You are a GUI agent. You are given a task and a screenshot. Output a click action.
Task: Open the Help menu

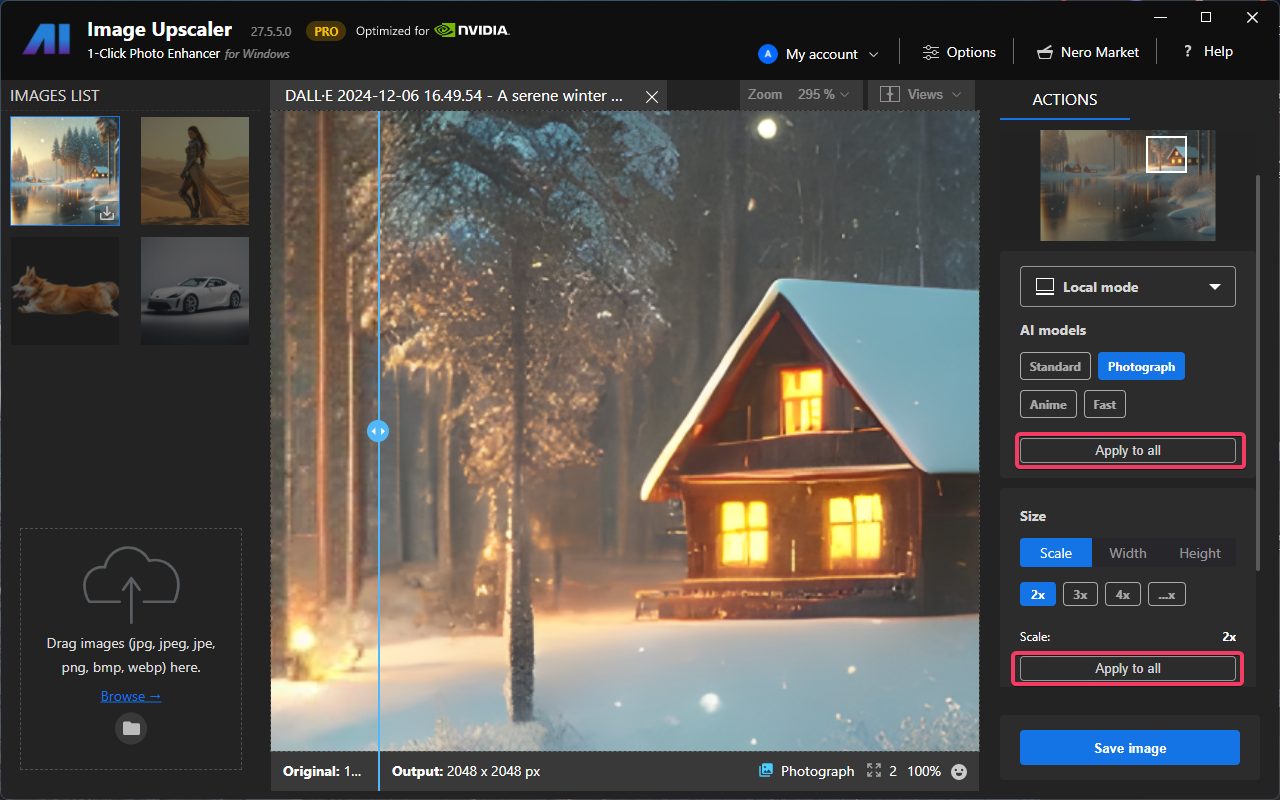1208,52
